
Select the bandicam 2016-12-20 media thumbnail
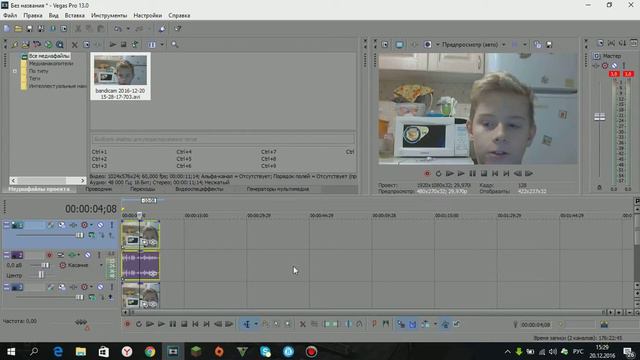pyautogui.click(x=120, y=76)
